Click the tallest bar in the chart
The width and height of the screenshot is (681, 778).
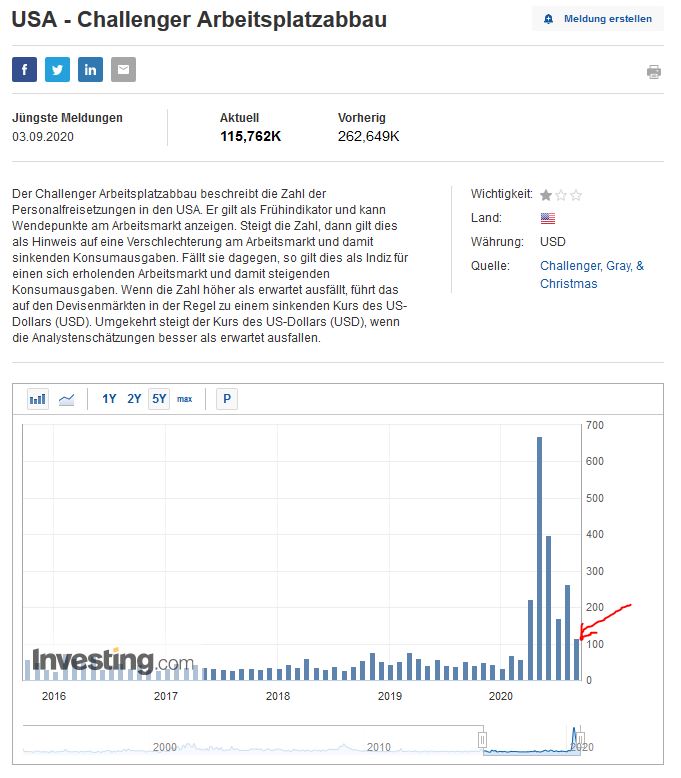539,558
